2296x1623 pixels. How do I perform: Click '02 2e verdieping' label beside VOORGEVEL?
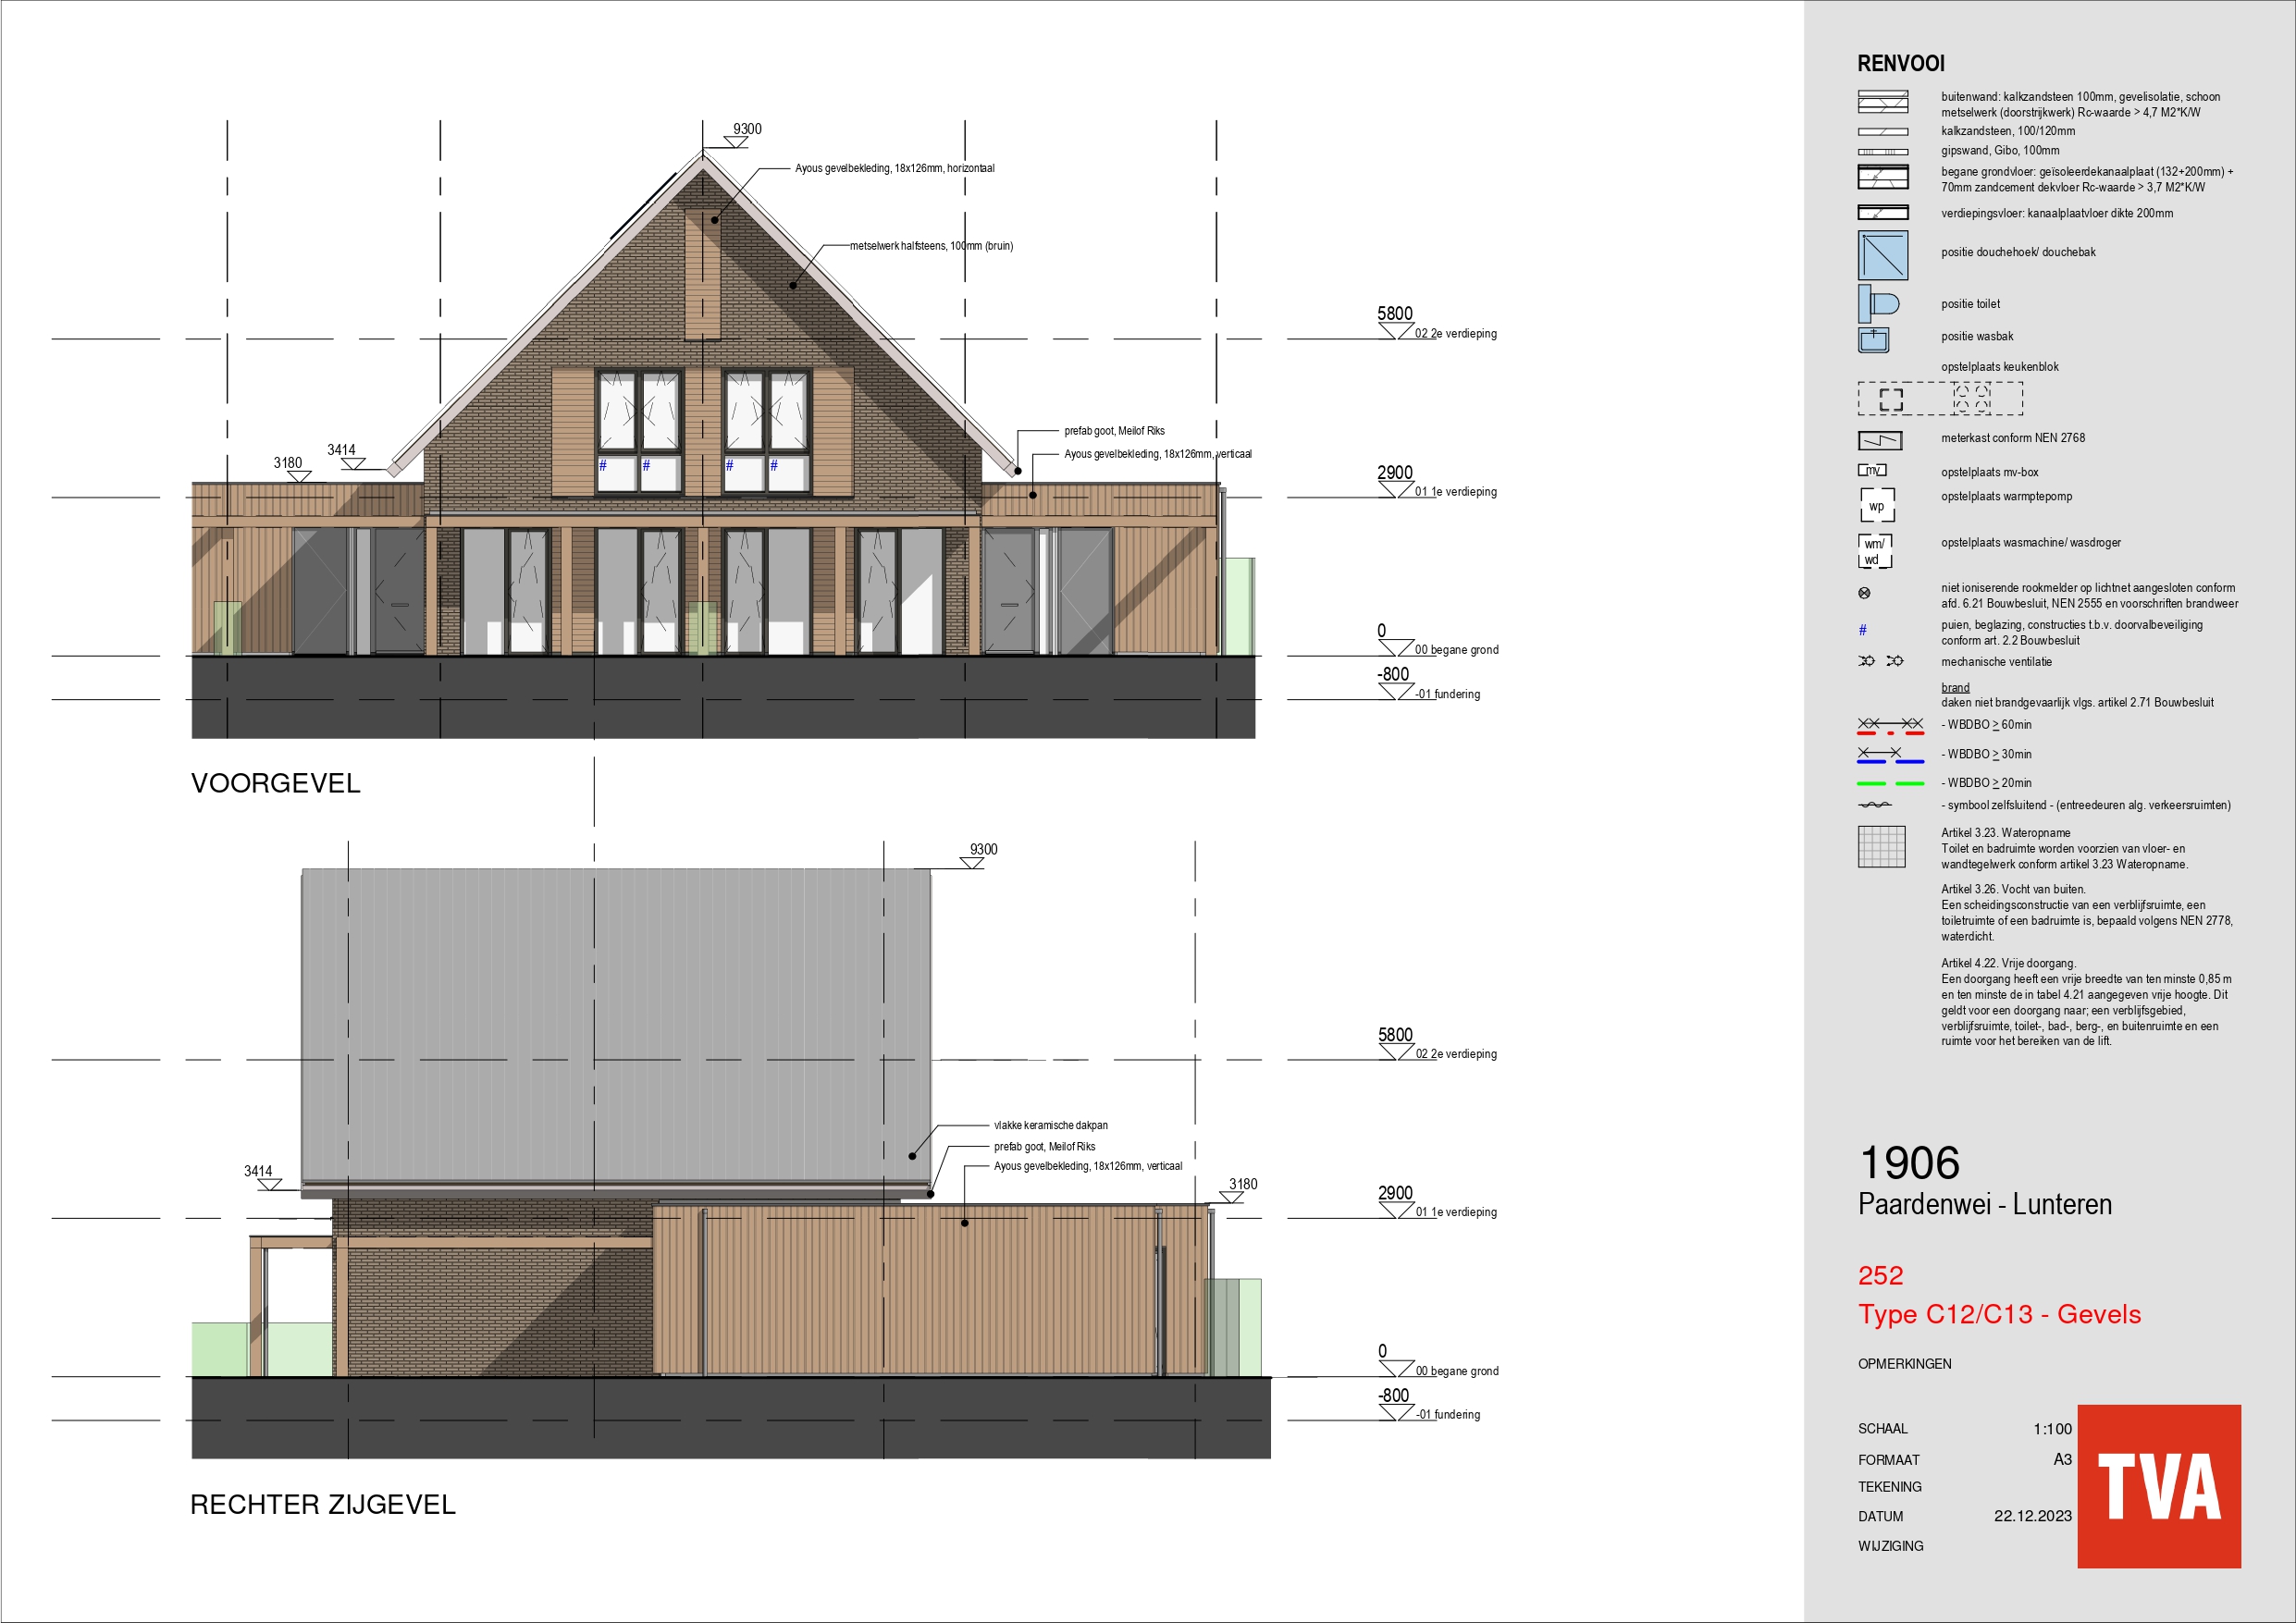[x=1455, y=334]
